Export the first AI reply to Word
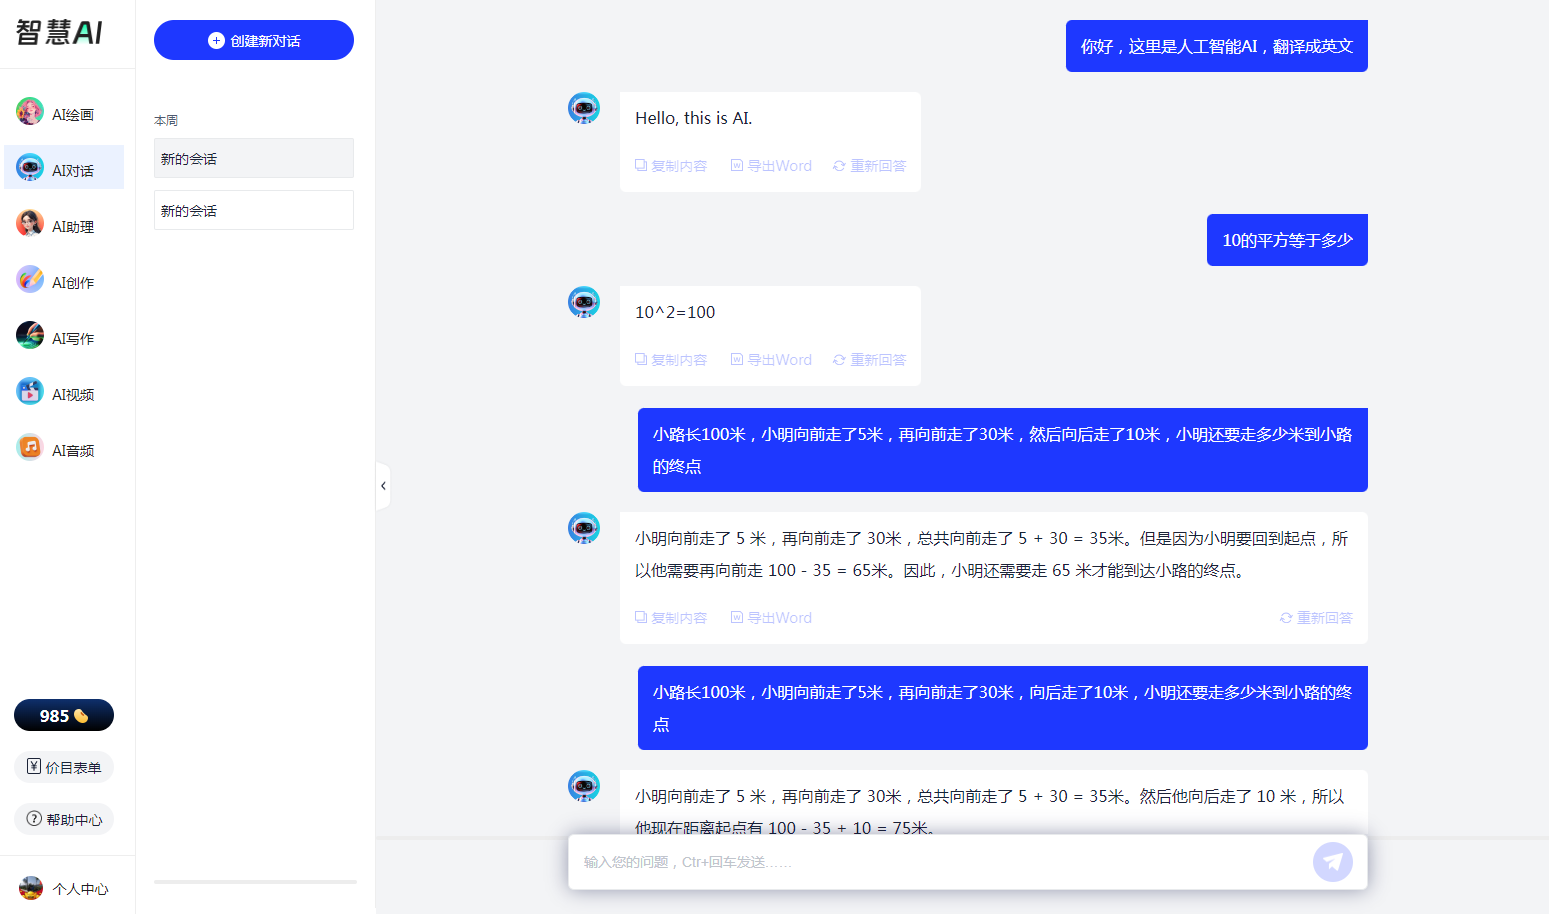The image size is (1549, 914). coord(771,165)
